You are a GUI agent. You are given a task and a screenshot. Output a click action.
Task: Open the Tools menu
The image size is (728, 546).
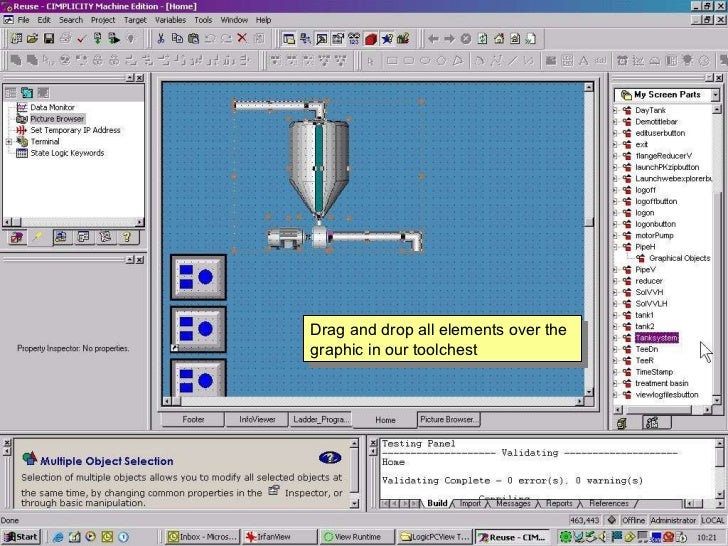point(203,20)
